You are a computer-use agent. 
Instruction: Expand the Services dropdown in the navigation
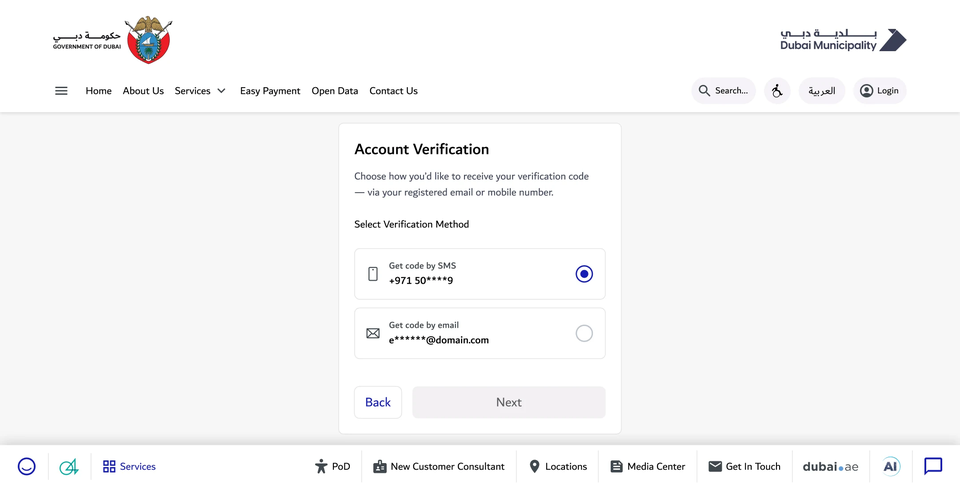click(200, 91)
